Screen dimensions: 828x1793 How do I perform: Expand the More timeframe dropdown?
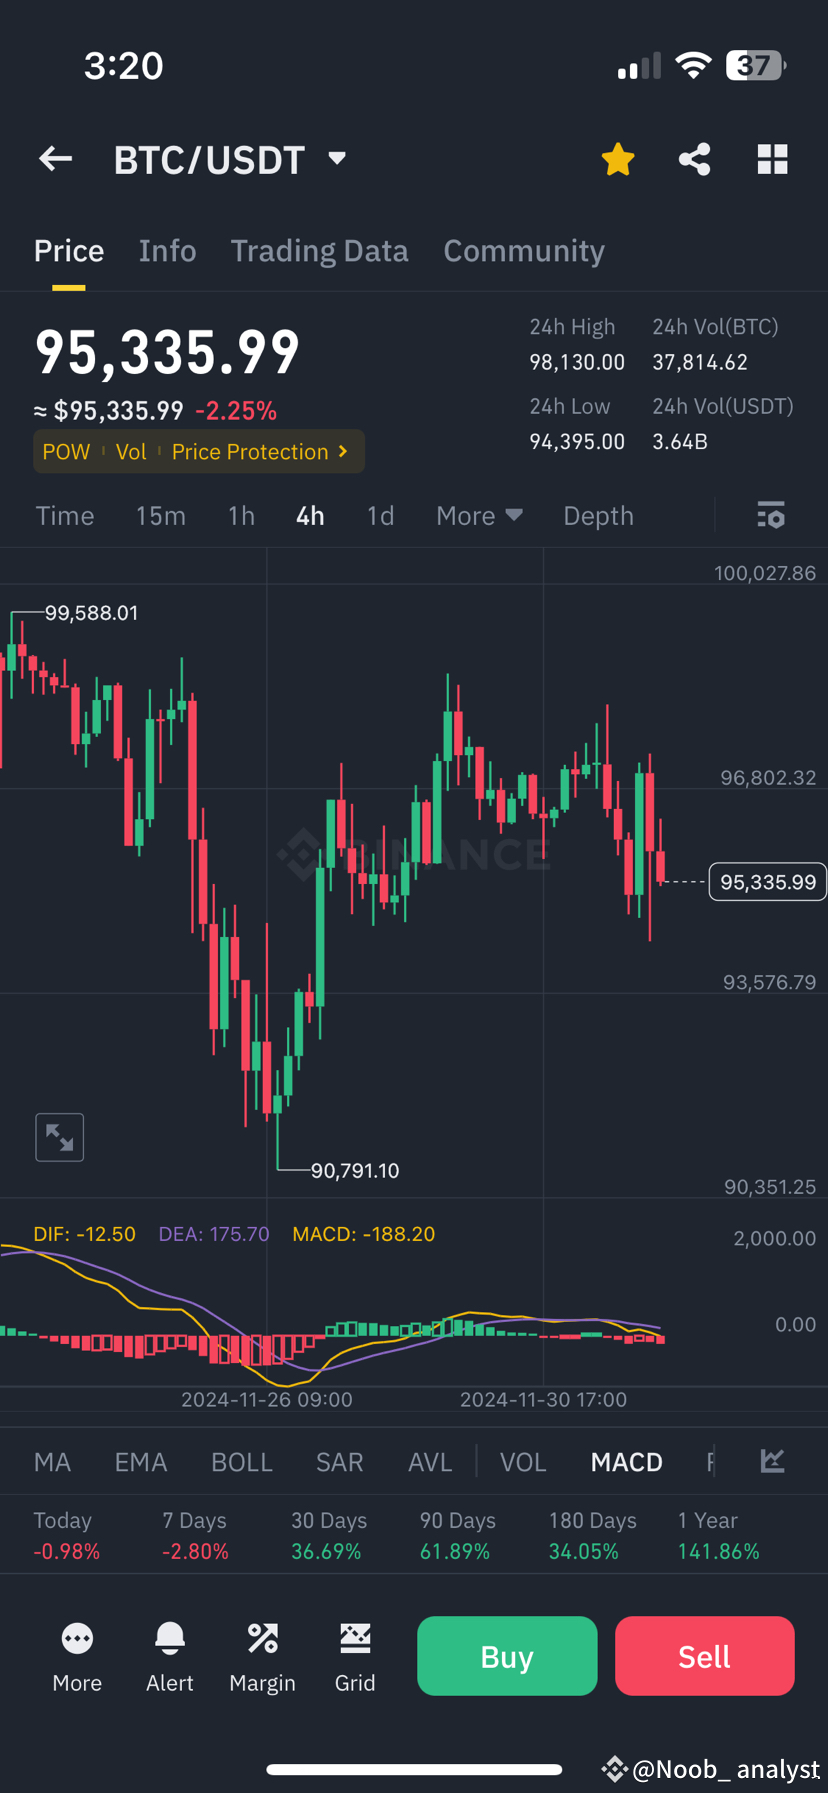click(x=479, y=515)
